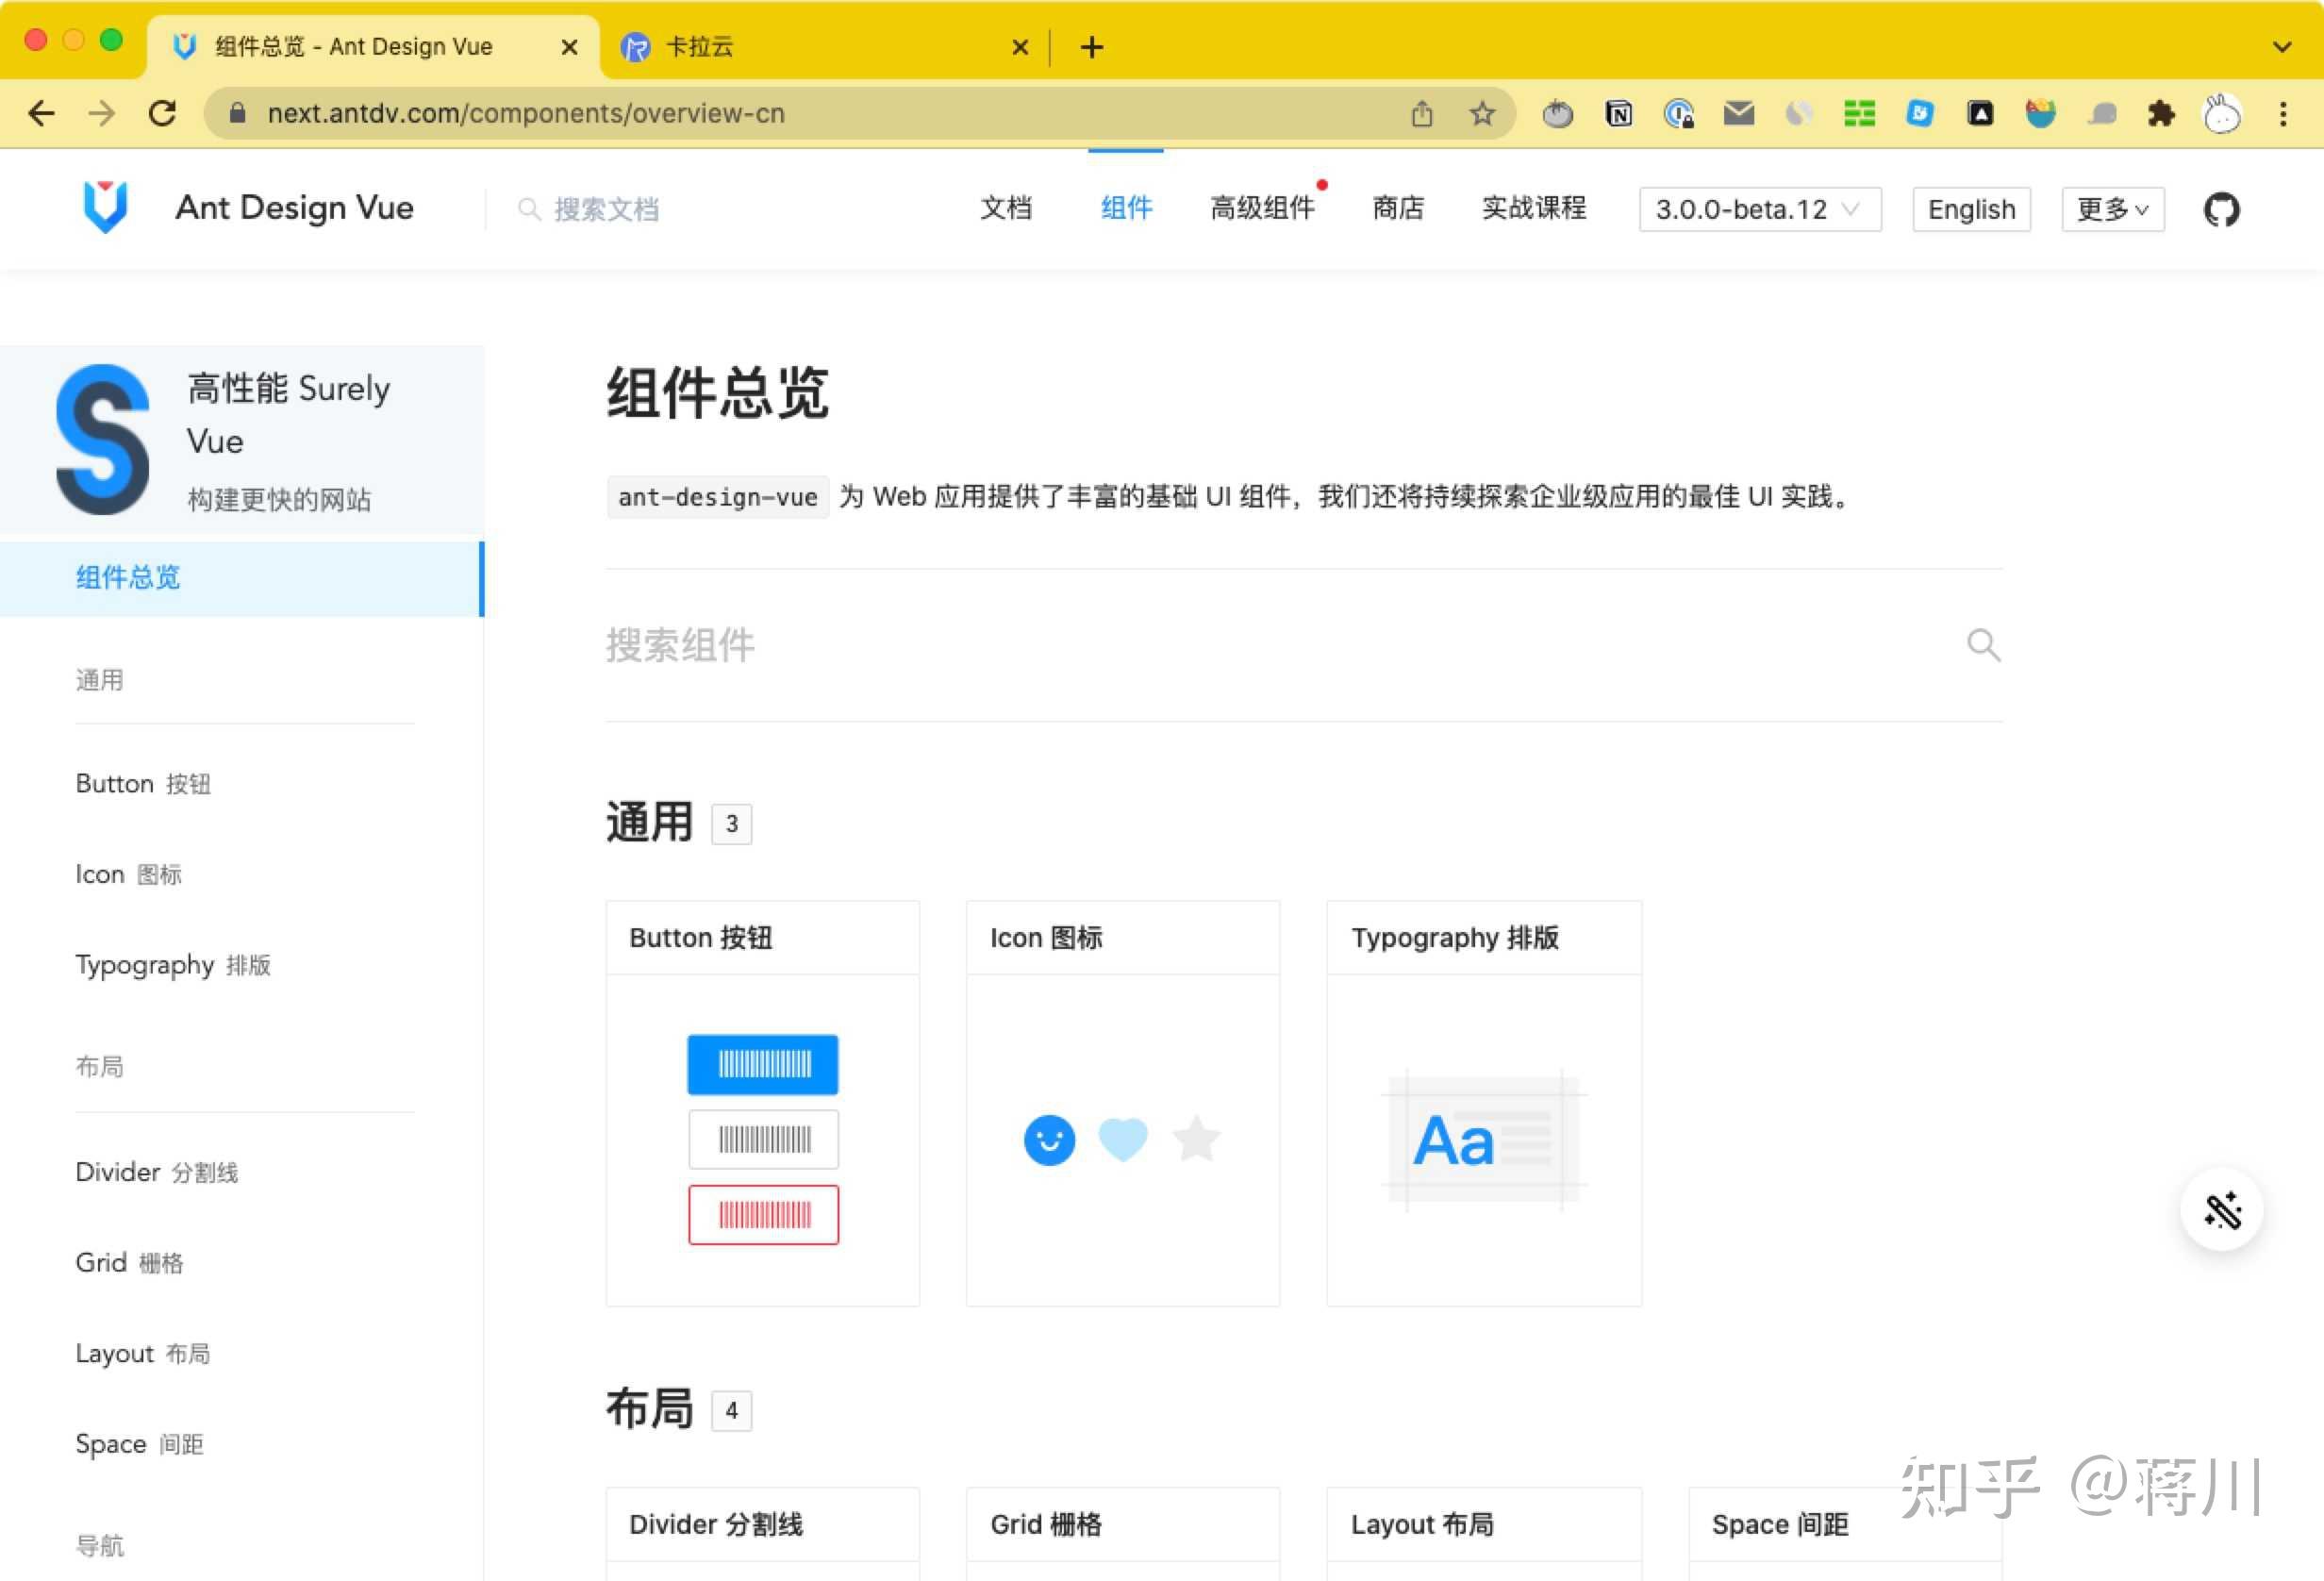The width and height of the screenshot is (2324, 1581).
Task: Switch to the 卡拉云 browser tab
Action: click(700, 46)
